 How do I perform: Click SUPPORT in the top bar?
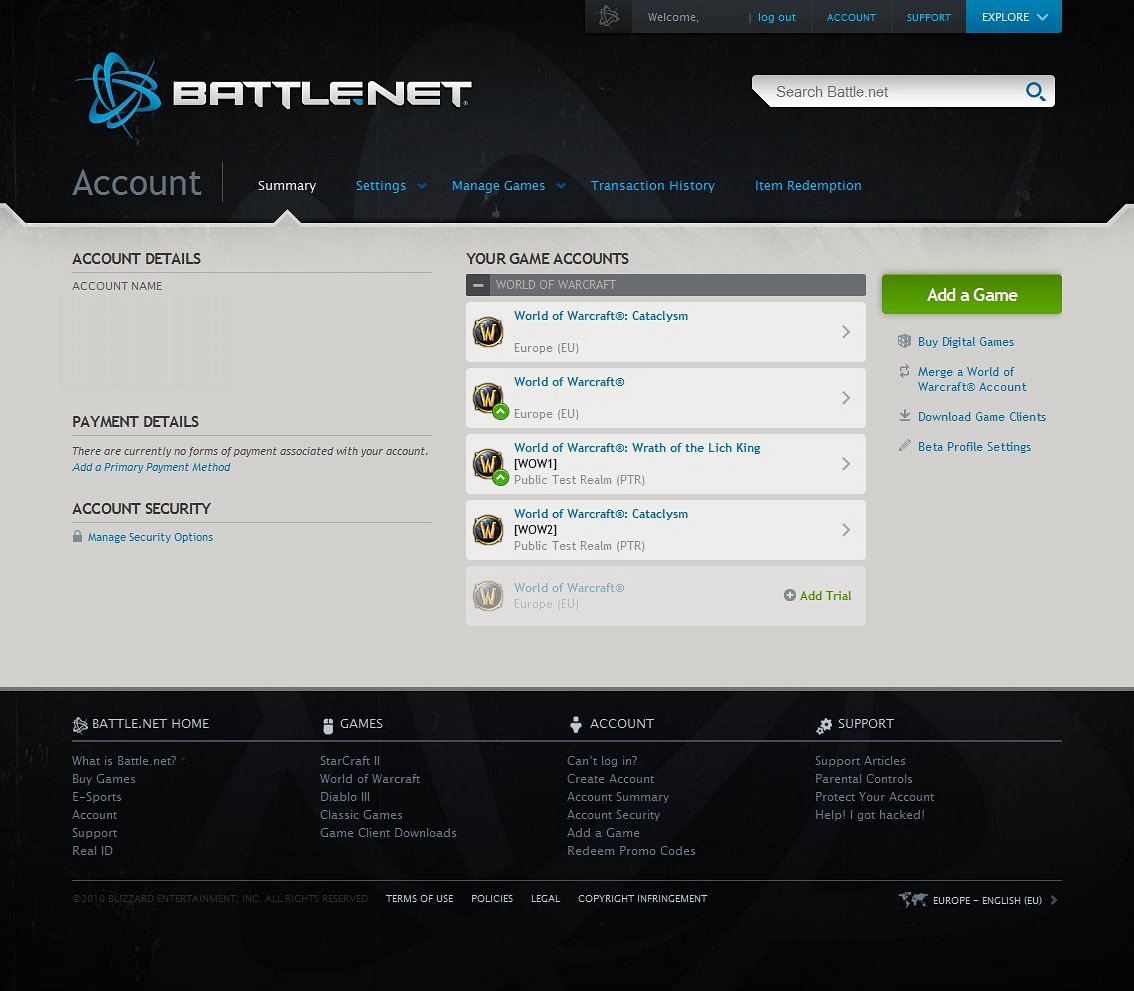(x=928, y=17)
